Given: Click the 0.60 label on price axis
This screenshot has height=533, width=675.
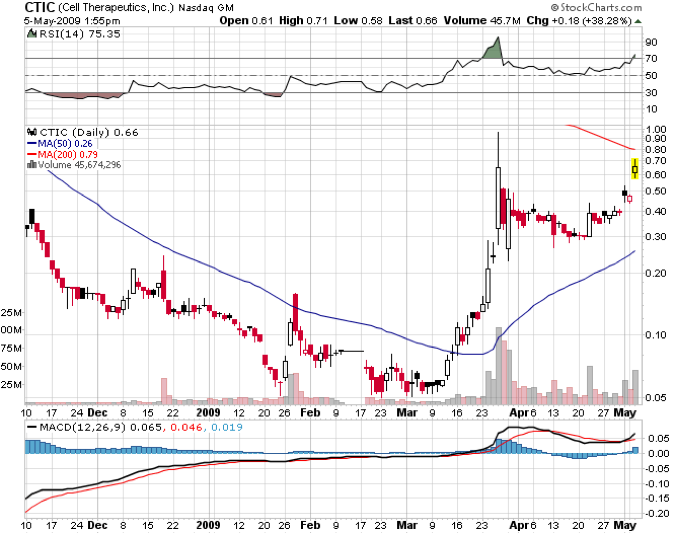Looking at the screenshot, I should tap(656, 174).
